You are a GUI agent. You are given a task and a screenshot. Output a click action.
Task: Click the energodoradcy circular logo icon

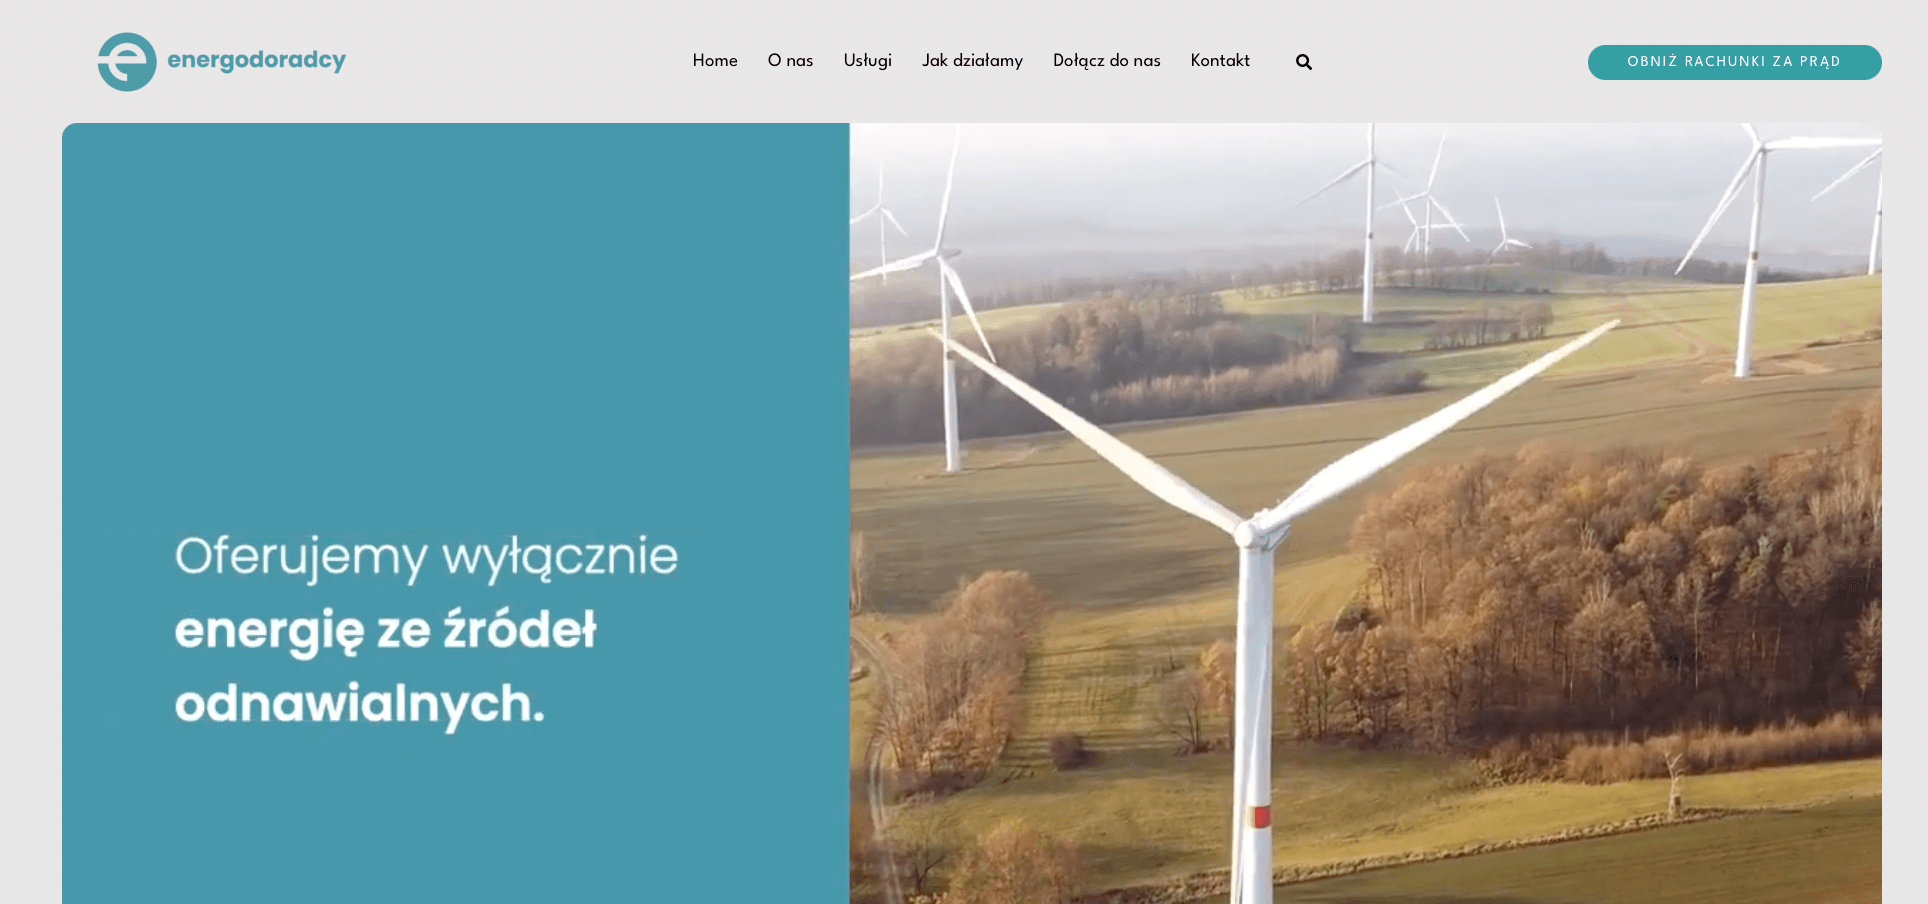(127, 62)
